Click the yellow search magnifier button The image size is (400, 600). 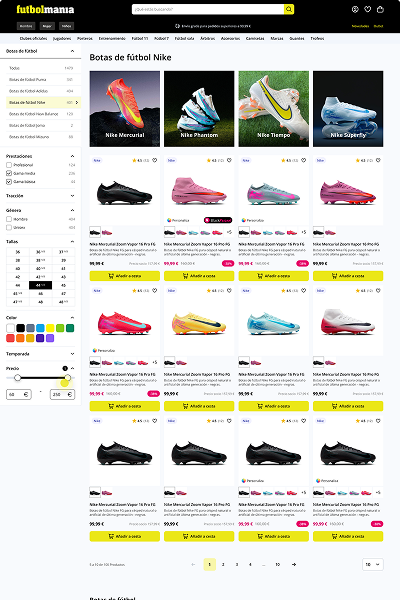(x=289, y=9)
